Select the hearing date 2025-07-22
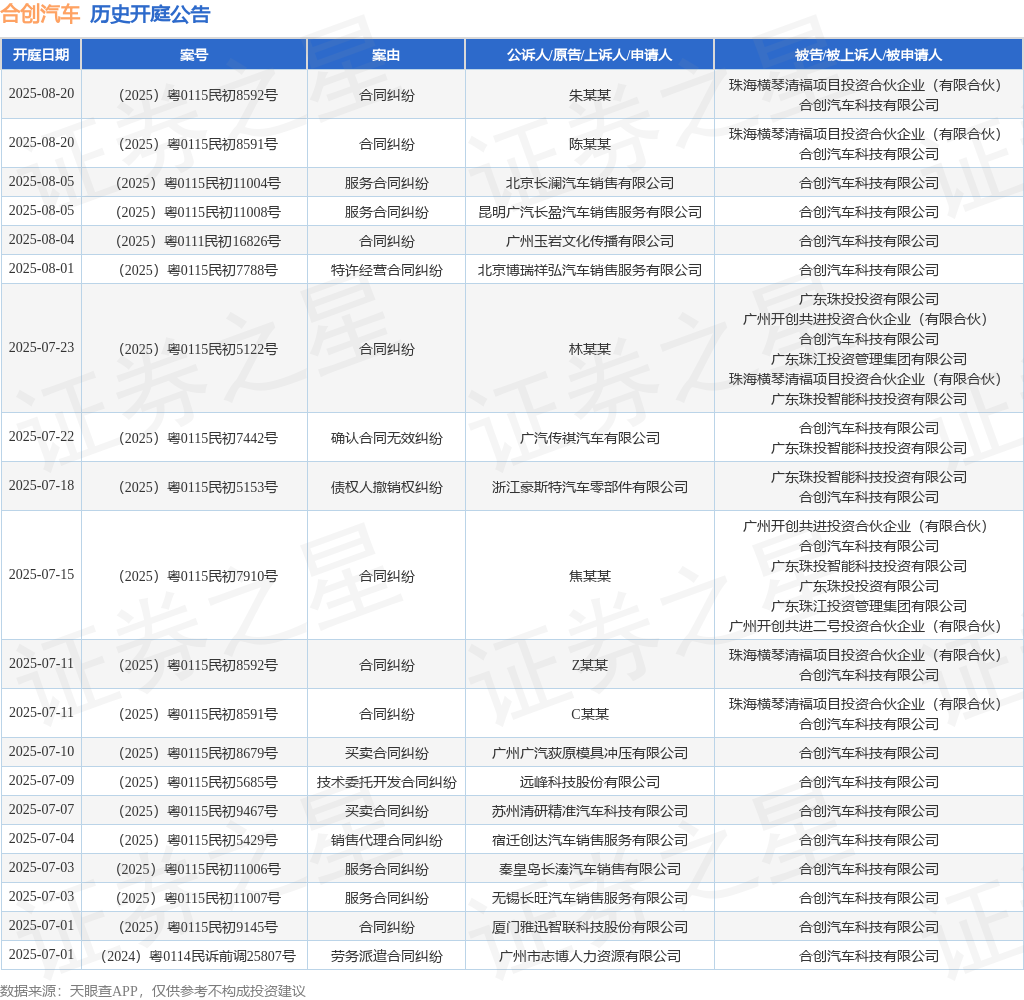Image resolution: width=1024 pixels, height=1000 pixels. (x=41, y=436)
